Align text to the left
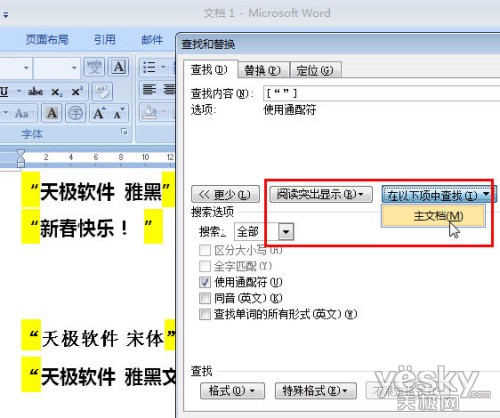Screen dimensions: 500x418 pyautogui.click(x=149, y=90)
